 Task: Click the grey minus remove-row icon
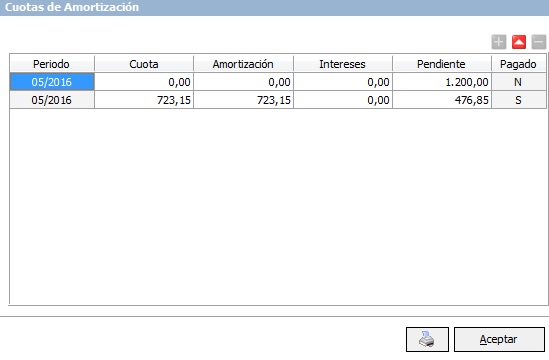(539, 42)
